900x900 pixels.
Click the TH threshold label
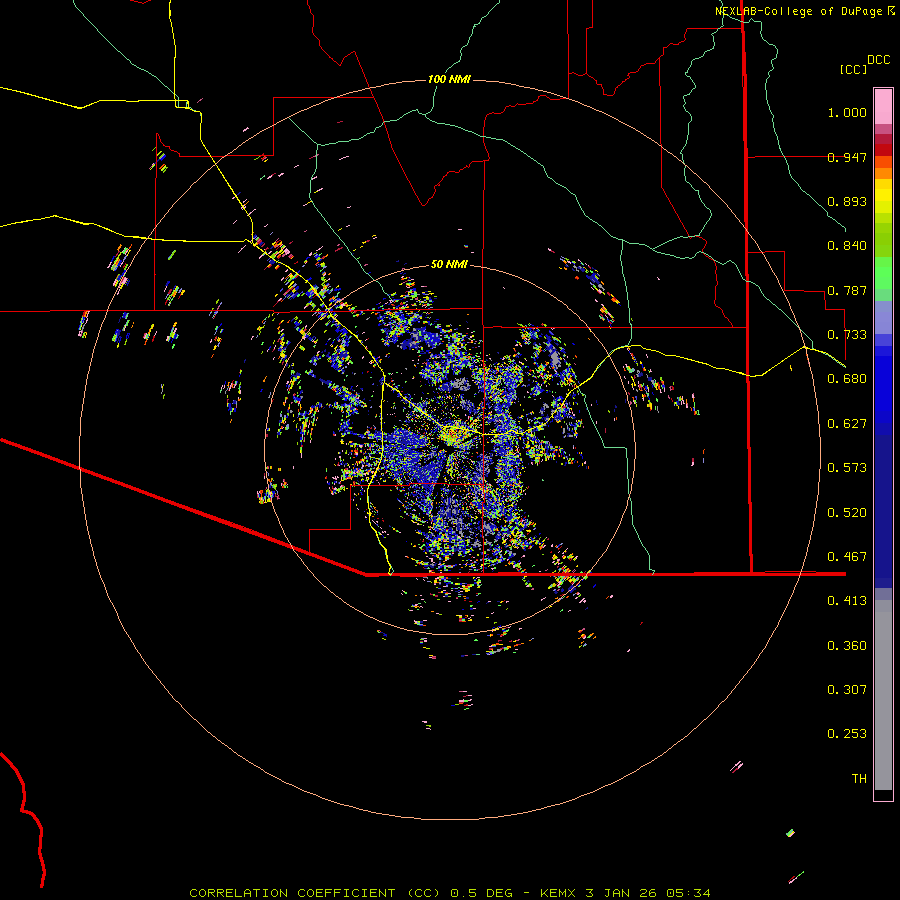[x=859, y=779]
